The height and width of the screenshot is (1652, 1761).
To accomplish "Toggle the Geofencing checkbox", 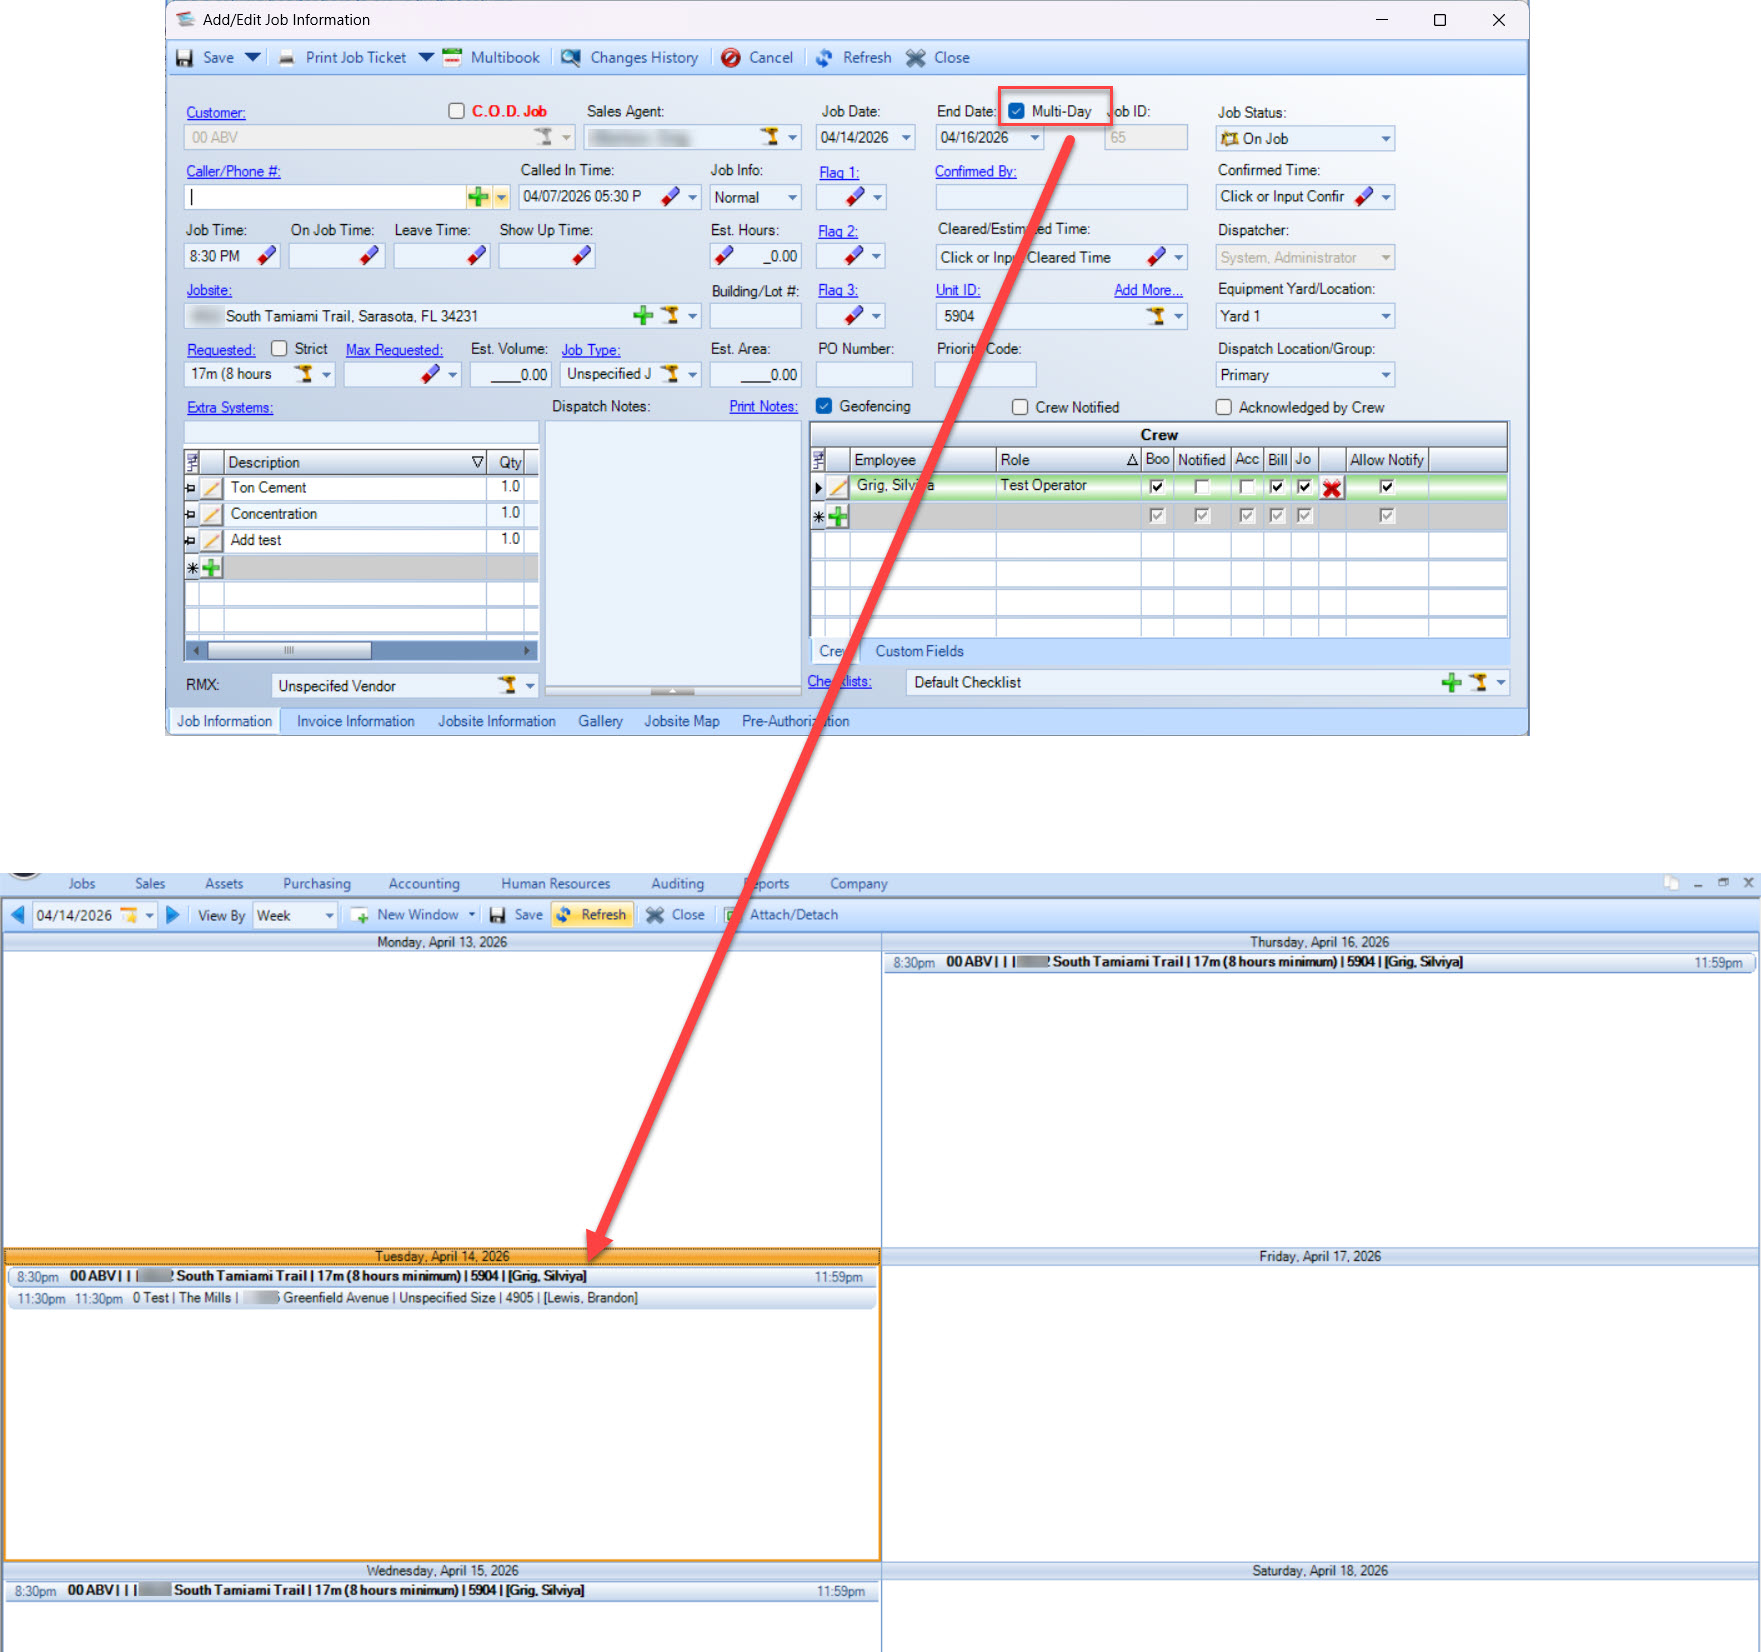I will (x=824, y=406).
